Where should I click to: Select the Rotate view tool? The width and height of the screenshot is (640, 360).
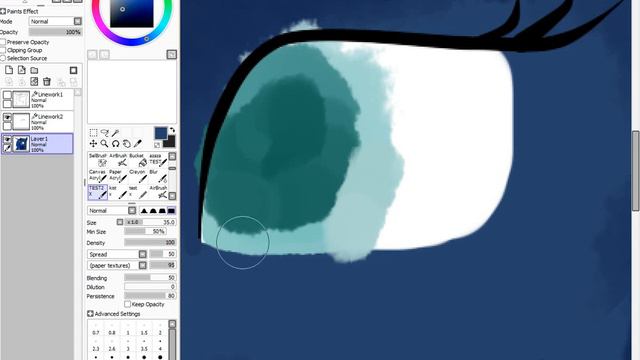(116, 143)
